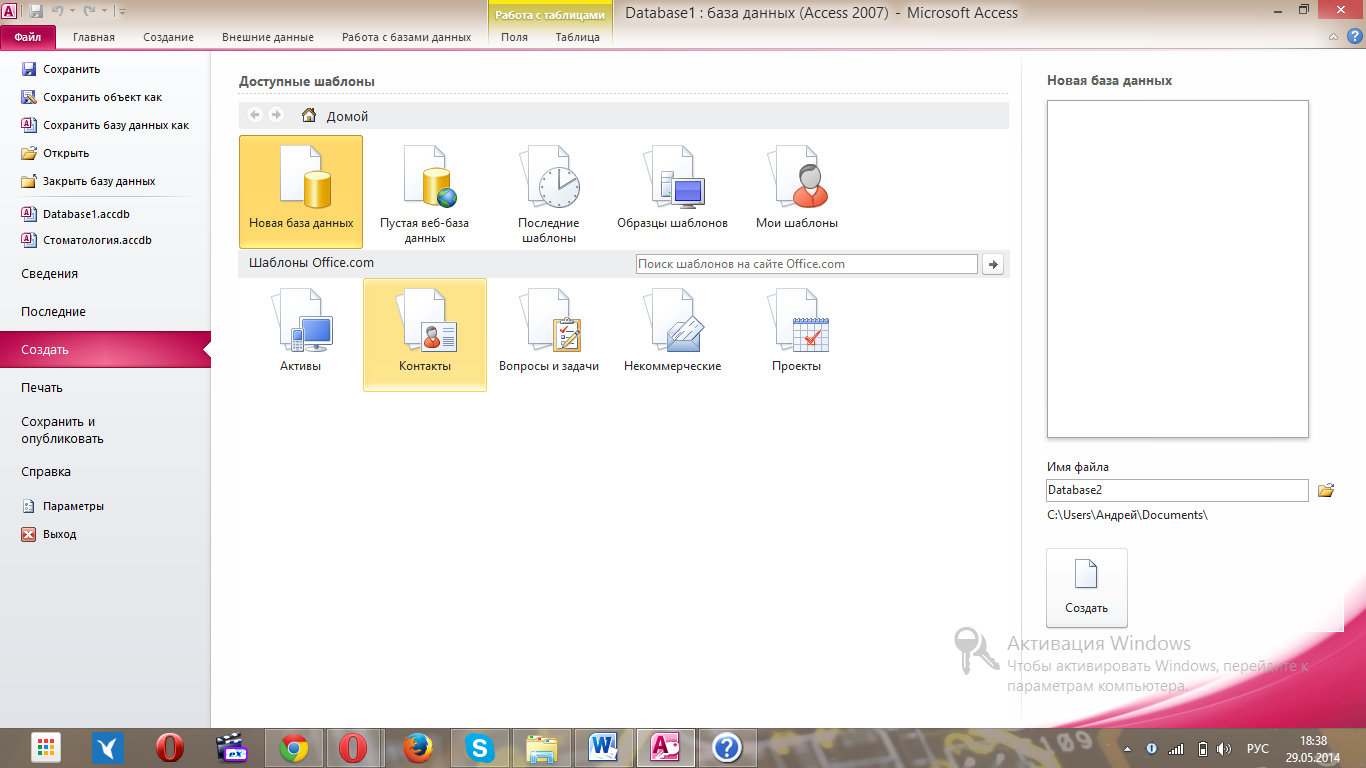Select the Новая база данных template
This screenshot has height=768, width=1366.
click(x=301, y=192)
